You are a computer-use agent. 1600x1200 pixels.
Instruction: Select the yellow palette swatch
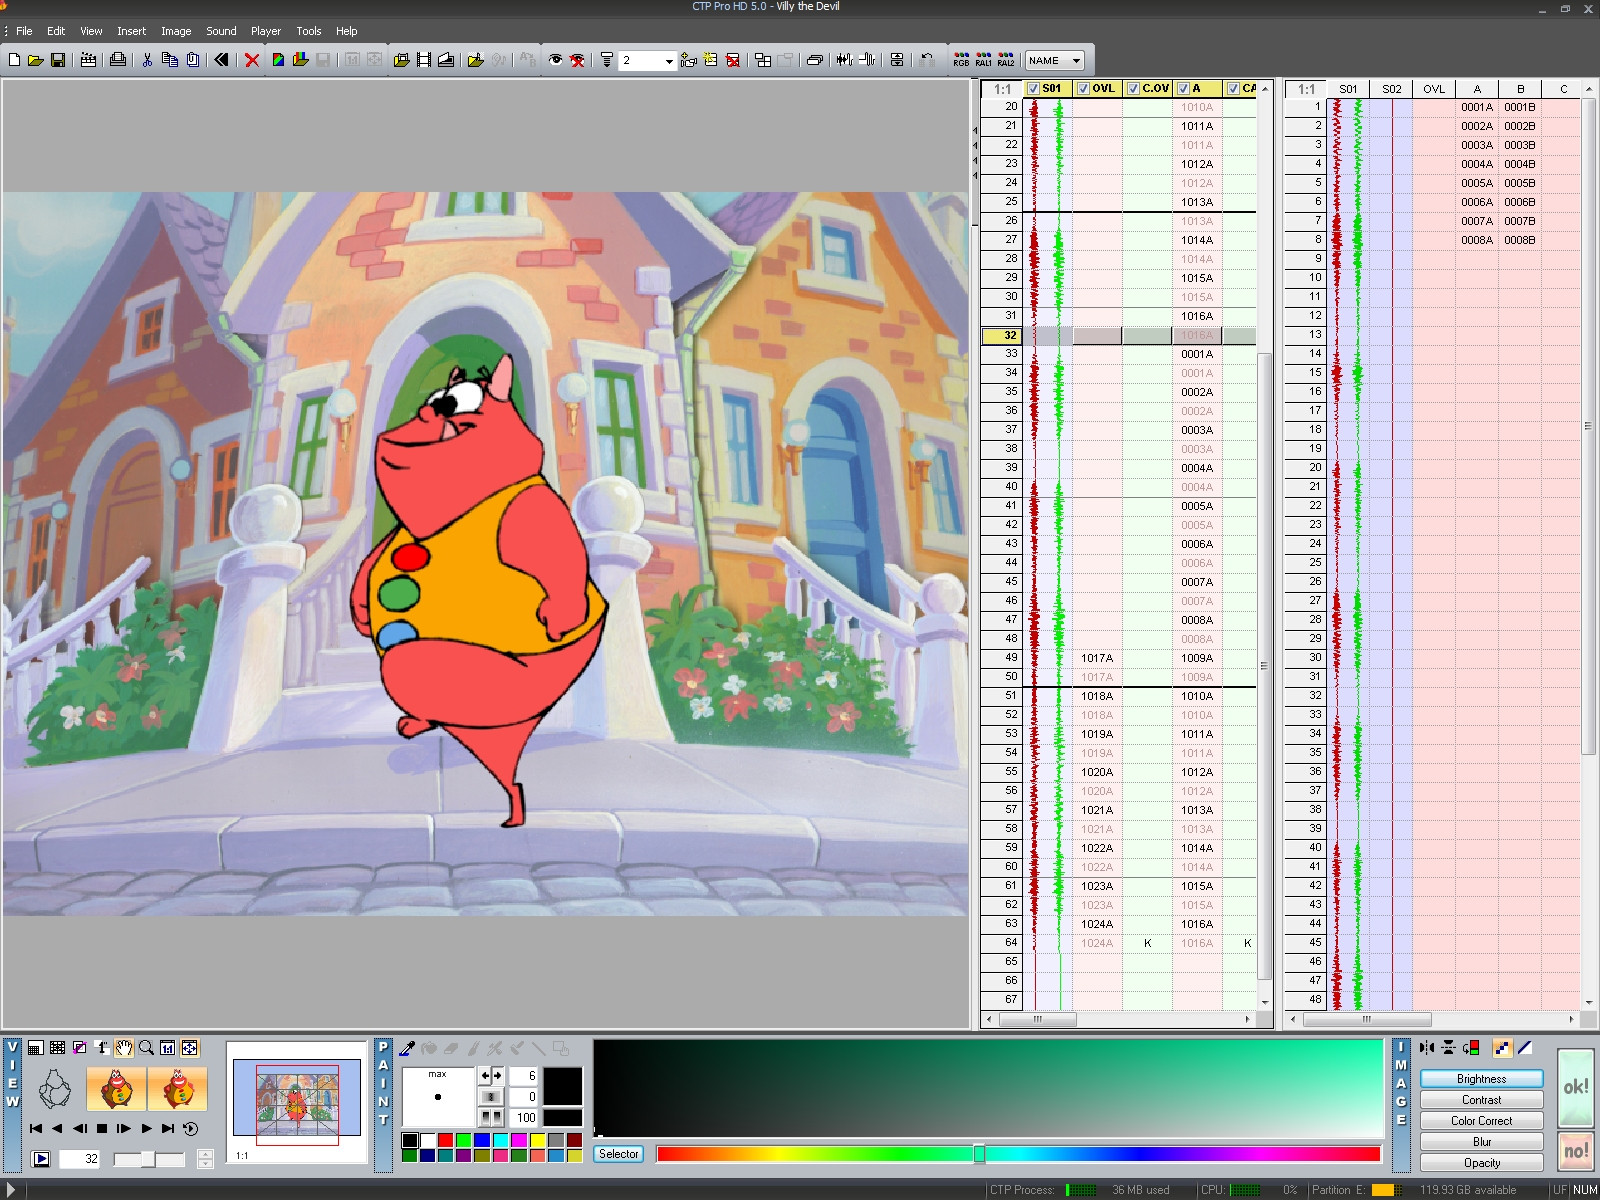(538, 1140)
